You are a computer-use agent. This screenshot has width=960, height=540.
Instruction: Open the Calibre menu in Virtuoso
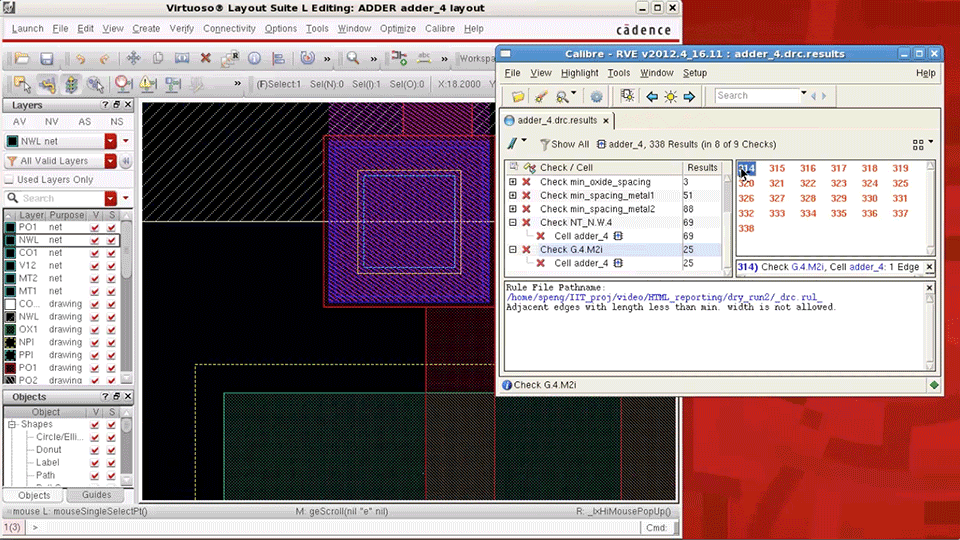coord(440,29)
